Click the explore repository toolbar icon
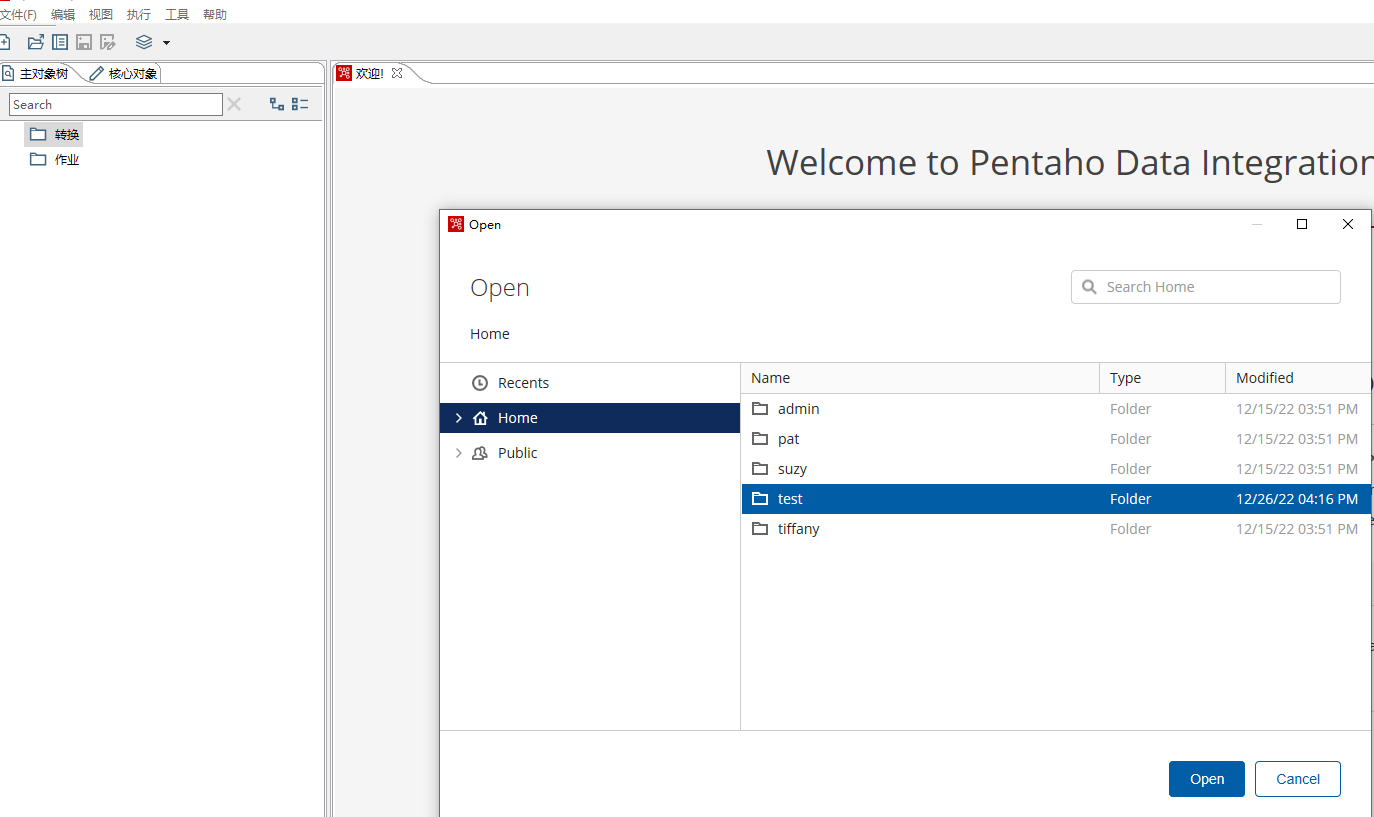Viewport: 1374px width, 817px height. point(60,42)
